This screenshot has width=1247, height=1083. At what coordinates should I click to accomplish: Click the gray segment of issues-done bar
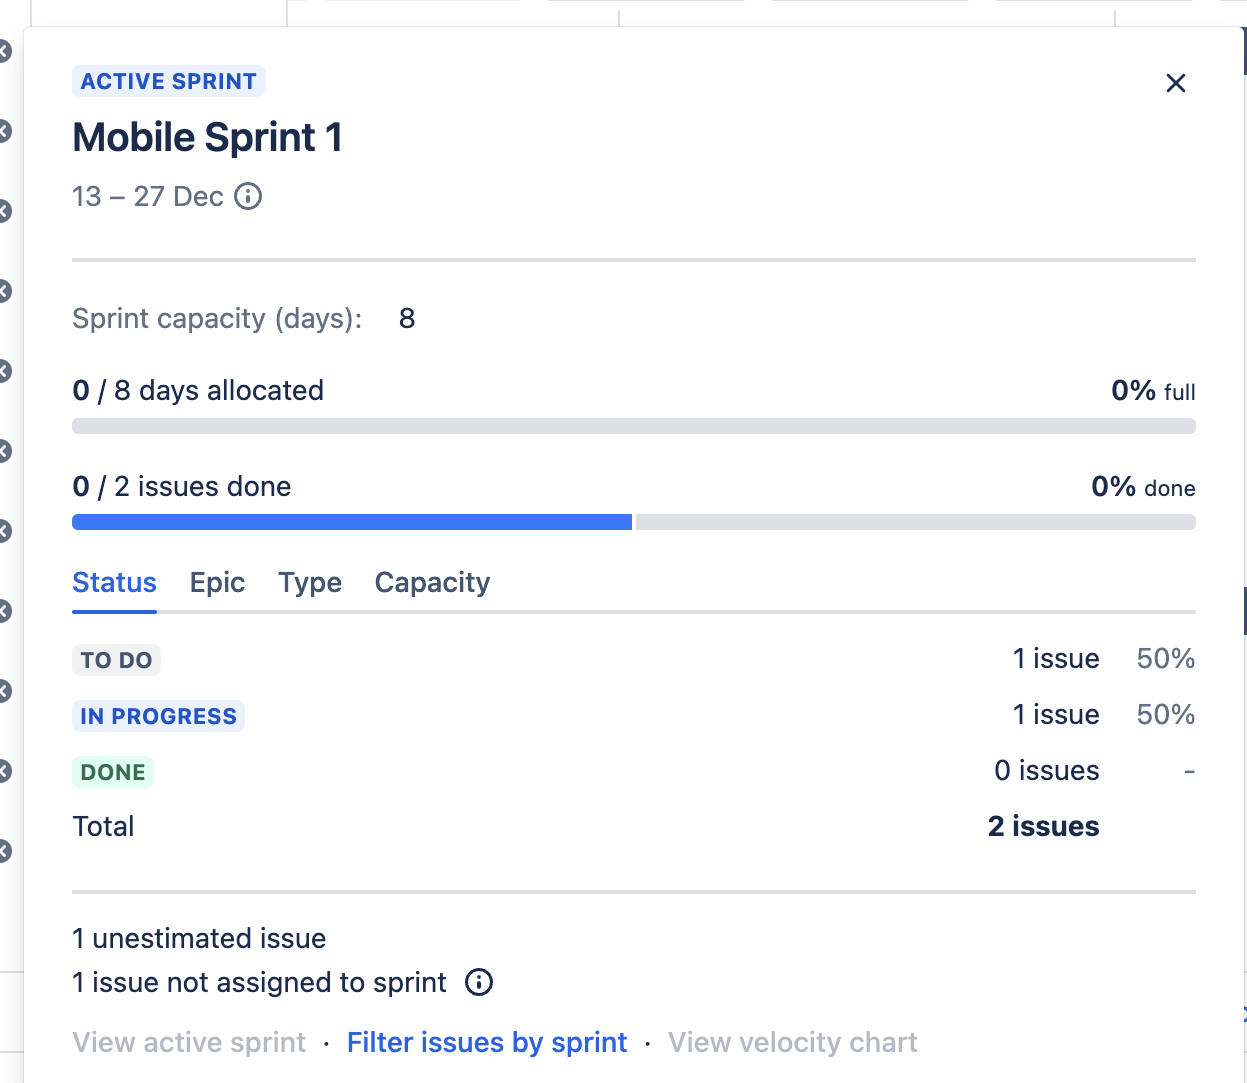pos(916,522)
